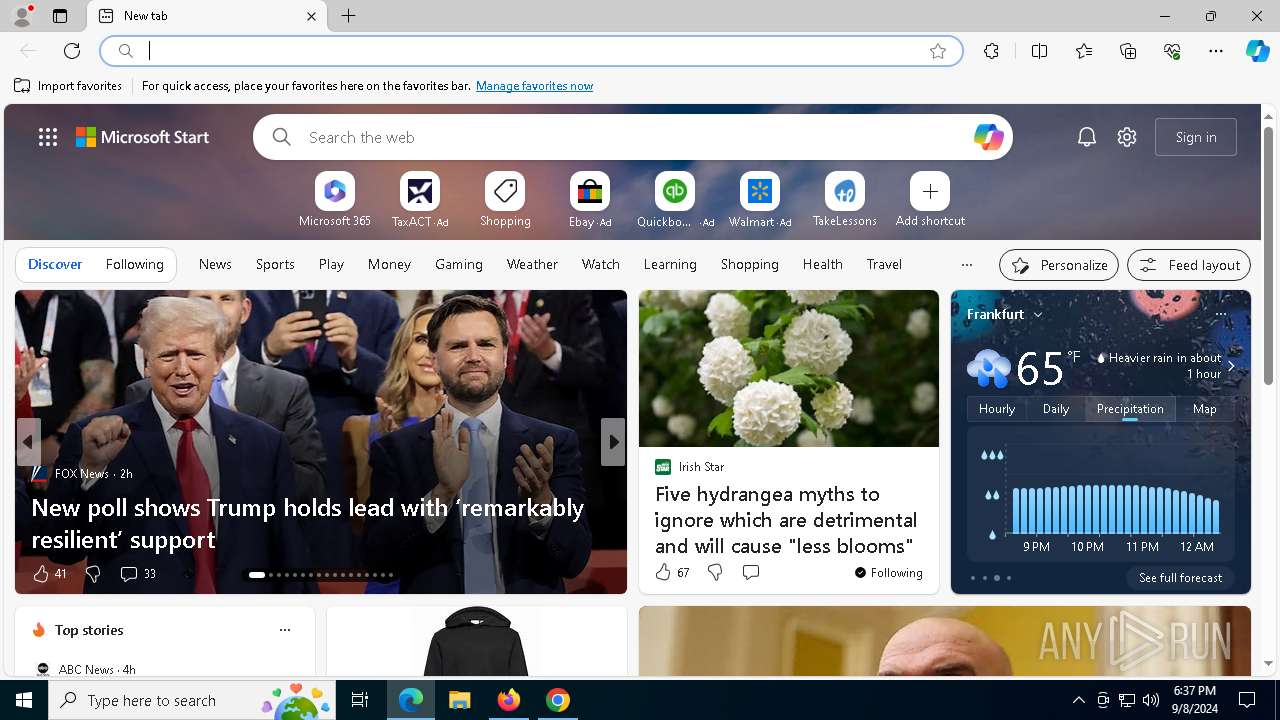Open the weather card more options

pos(1220,314)
